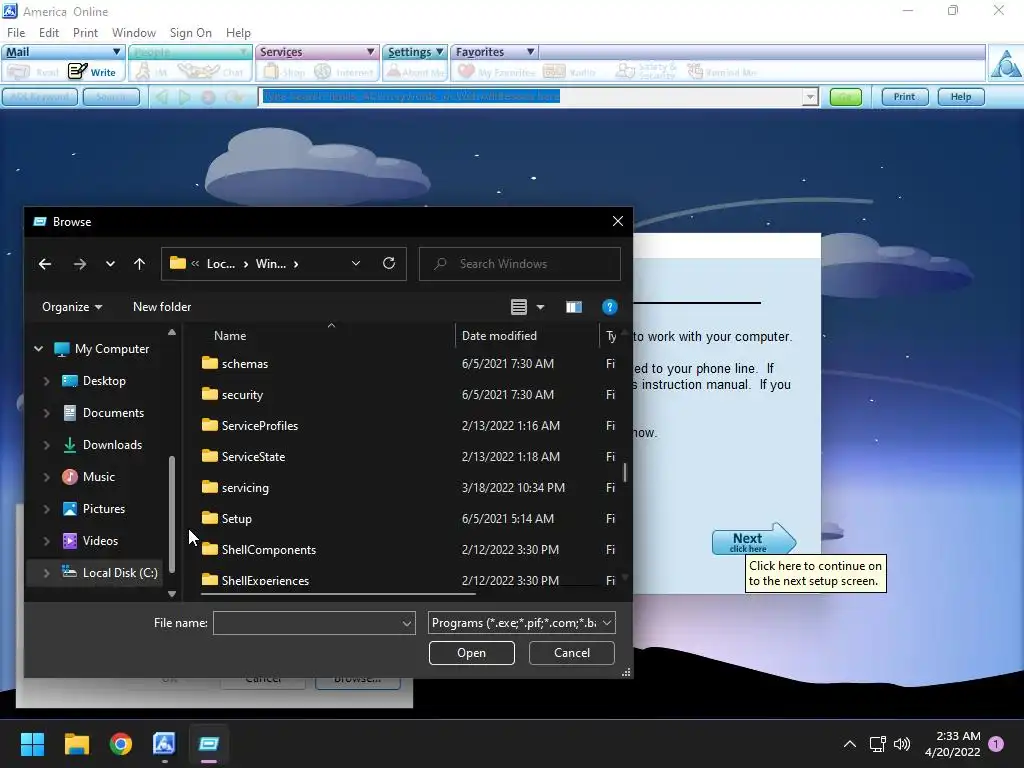Launch Chrome from taskbar
This screenshot has width=1024, height=768.
point(121,744)
